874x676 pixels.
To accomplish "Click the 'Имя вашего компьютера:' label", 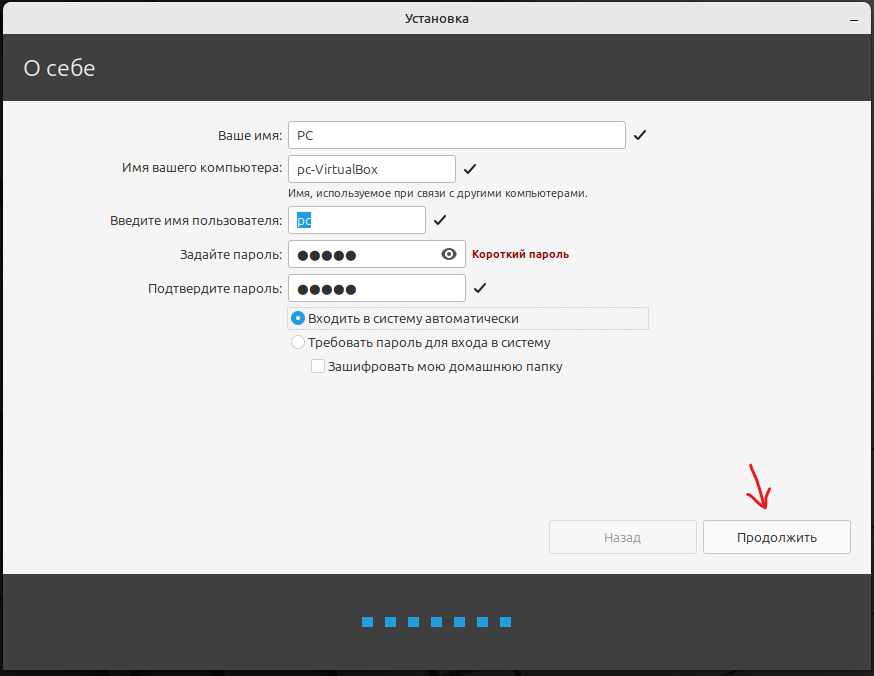I will click(202, 168).
